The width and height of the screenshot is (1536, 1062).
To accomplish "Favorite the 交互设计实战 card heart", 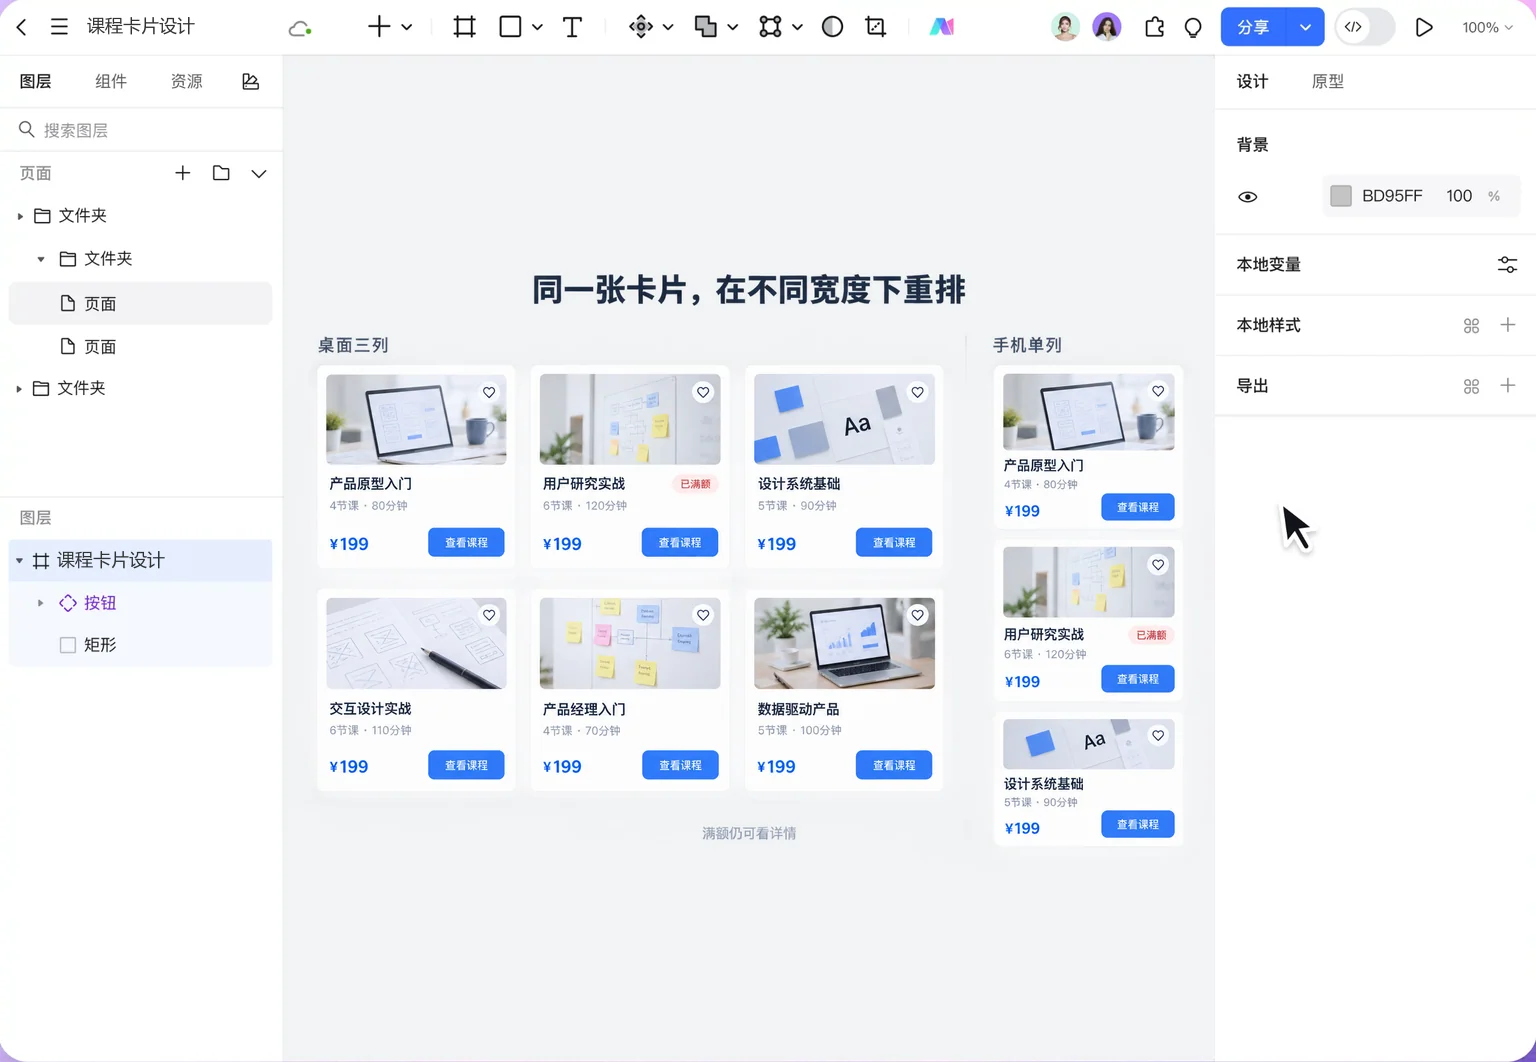I will pyautogui.click(x=489, y=615).
